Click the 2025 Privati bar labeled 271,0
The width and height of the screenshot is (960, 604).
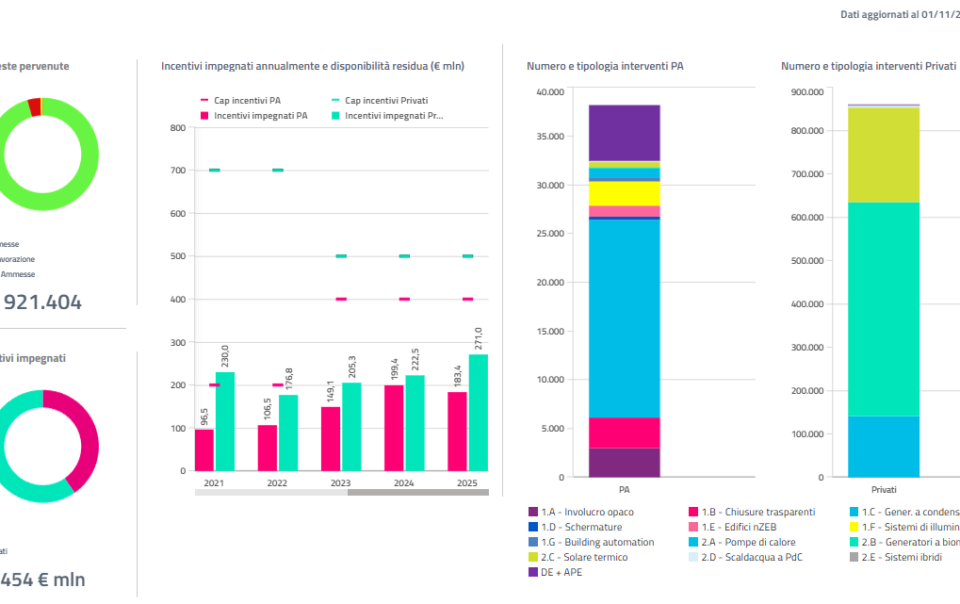point(478,412)
